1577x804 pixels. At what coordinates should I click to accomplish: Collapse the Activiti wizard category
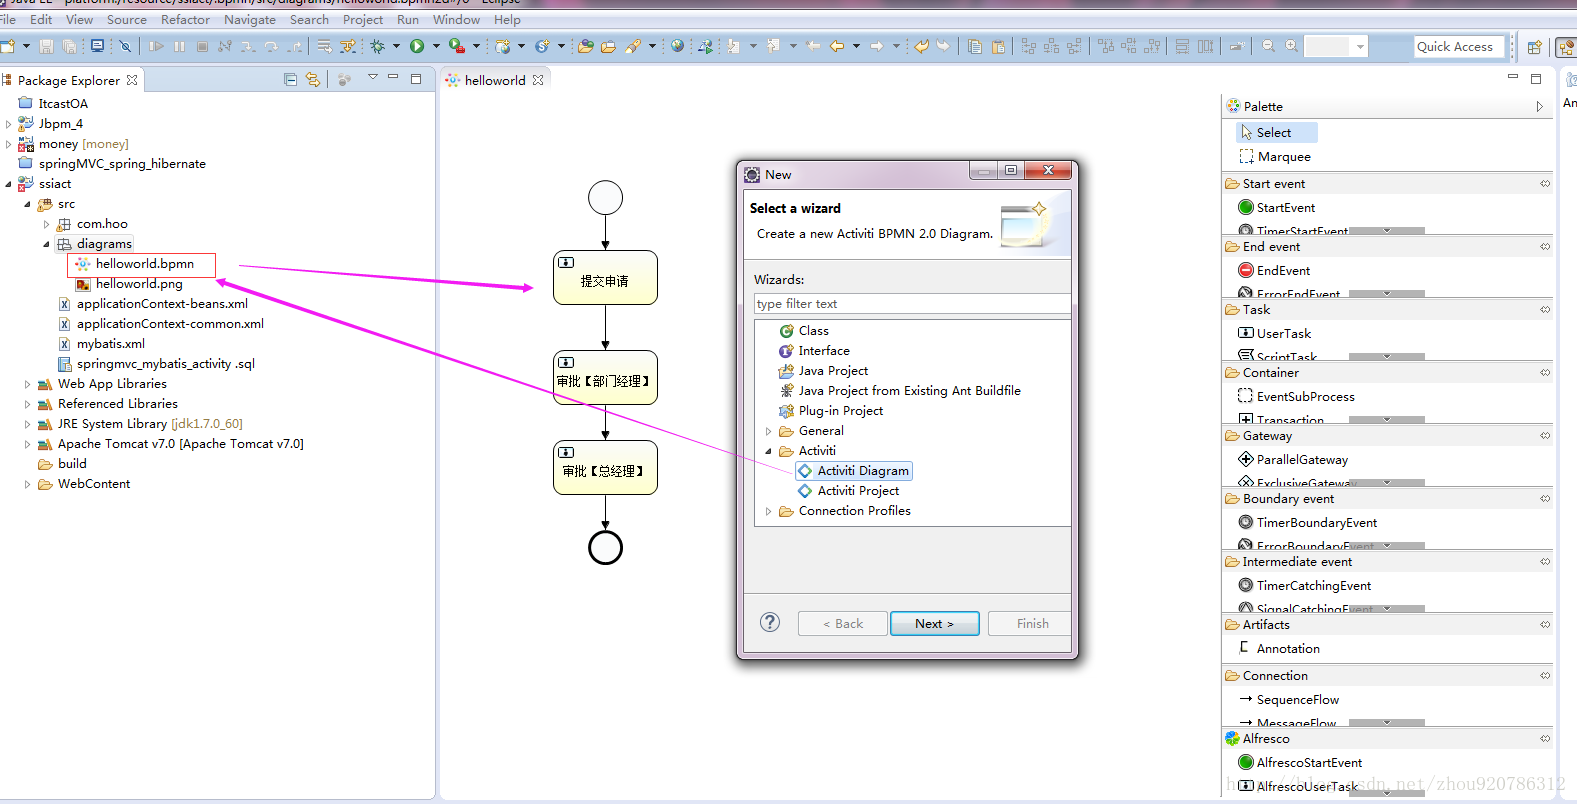[x=769, y=451]
